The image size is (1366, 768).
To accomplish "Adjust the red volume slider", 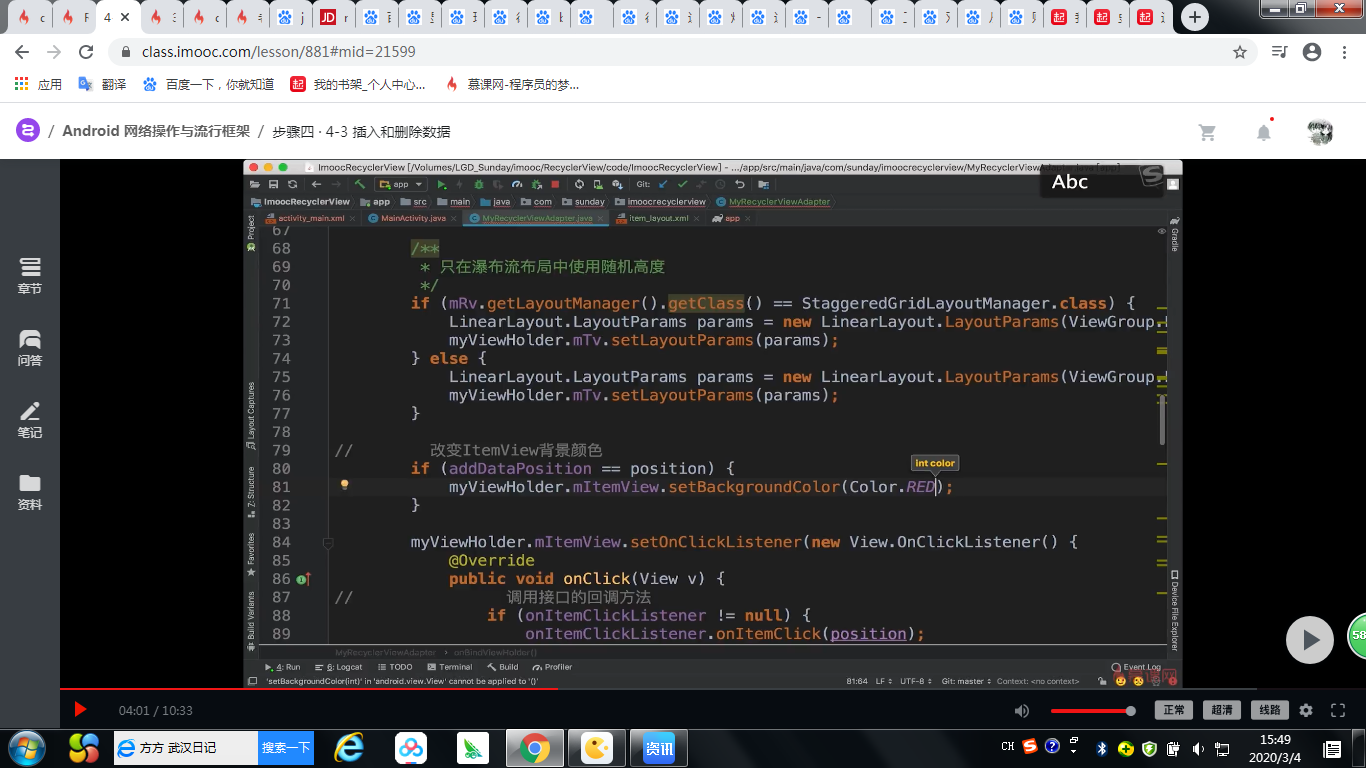I will (x=1092, y=711).
